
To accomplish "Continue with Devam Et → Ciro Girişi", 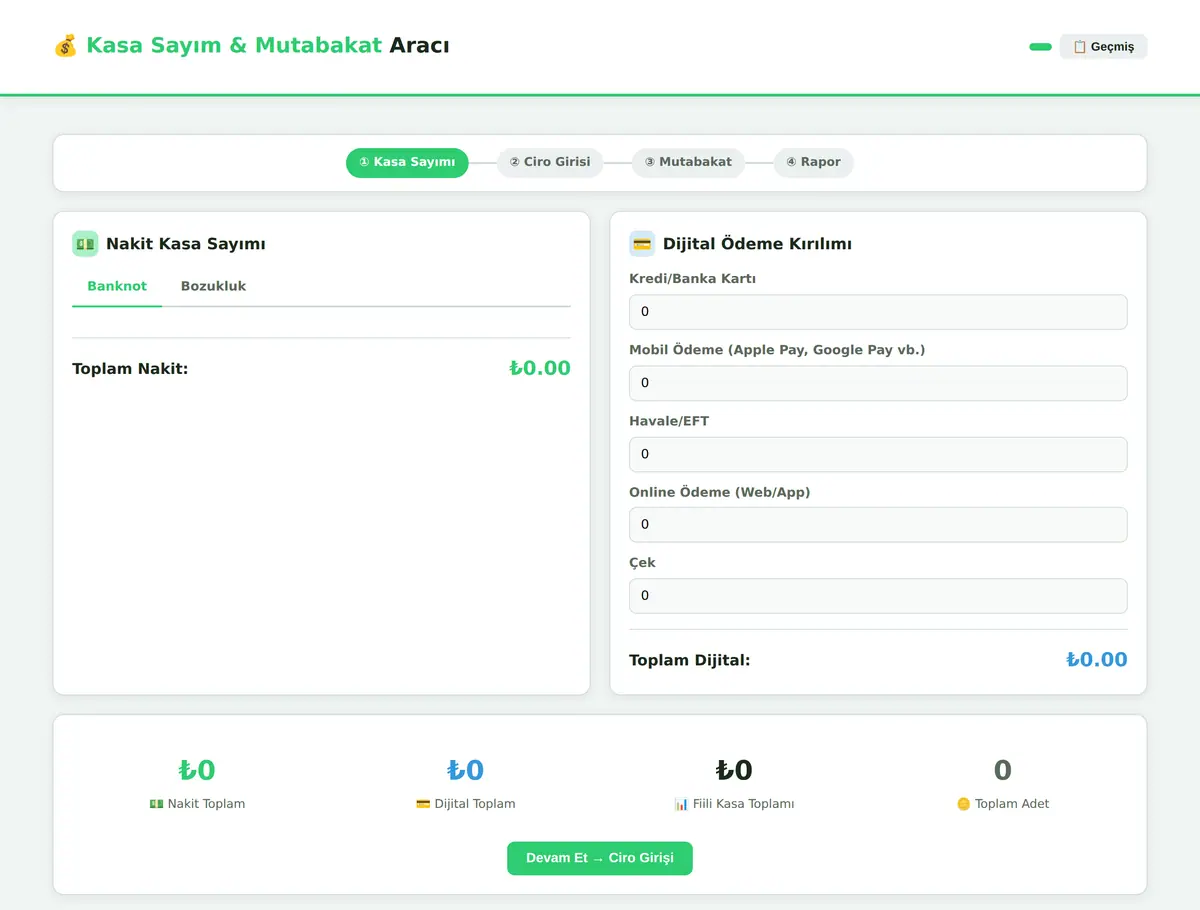I will (600, 858).
